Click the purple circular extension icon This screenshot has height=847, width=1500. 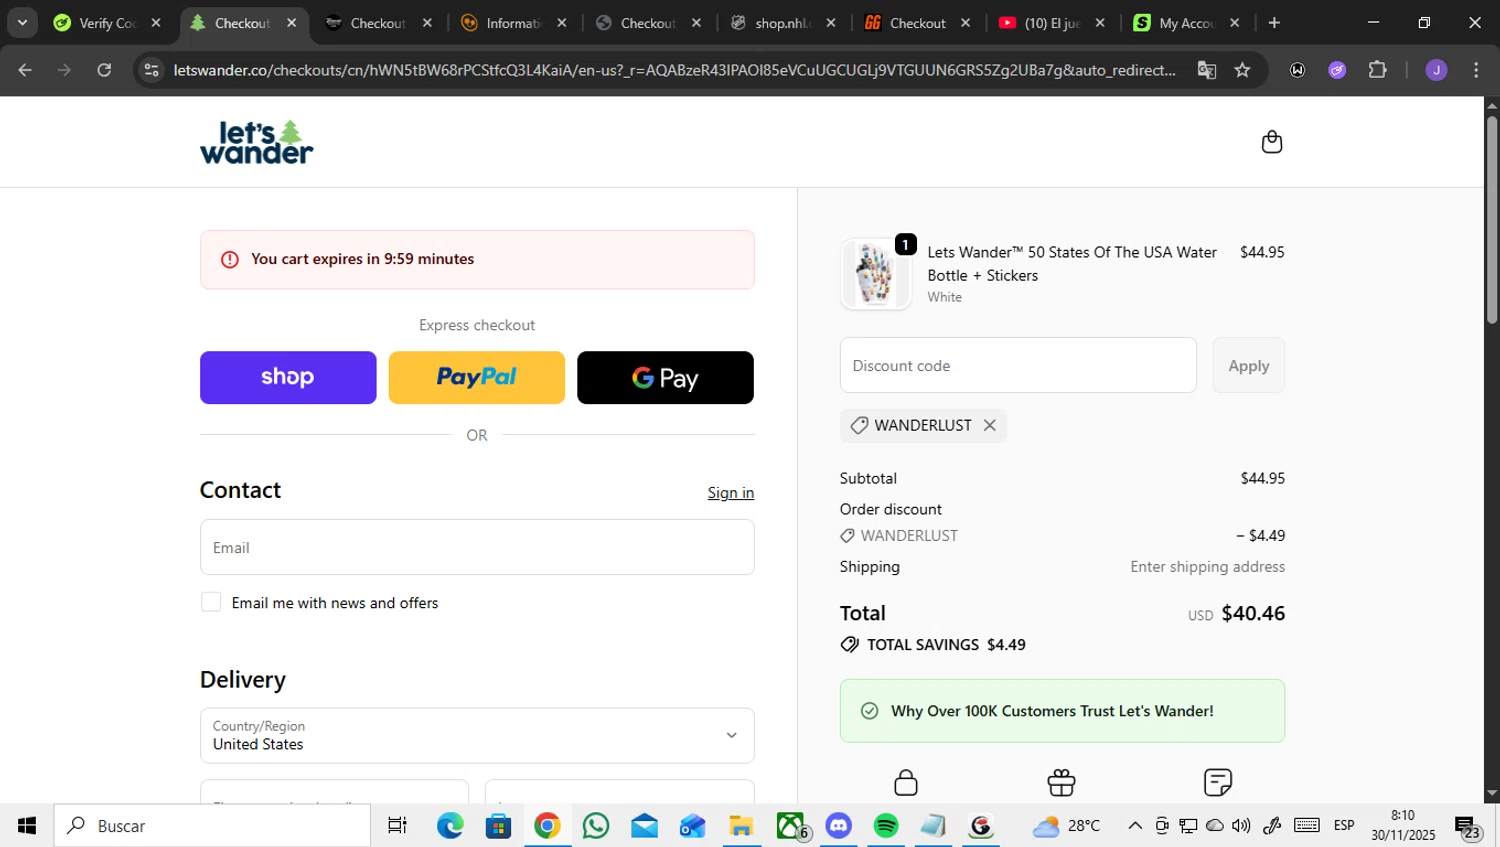[1337, 70]
